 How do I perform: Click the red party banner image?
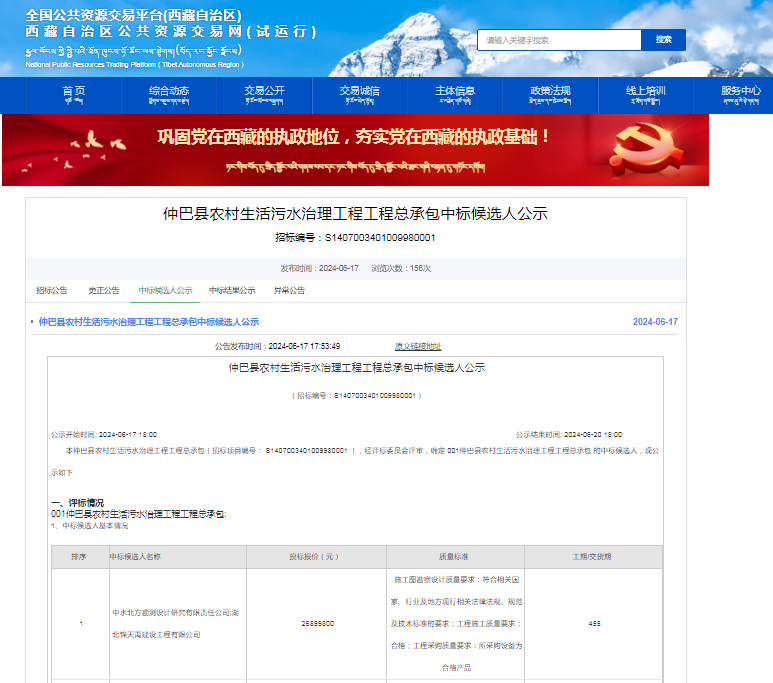355,150
